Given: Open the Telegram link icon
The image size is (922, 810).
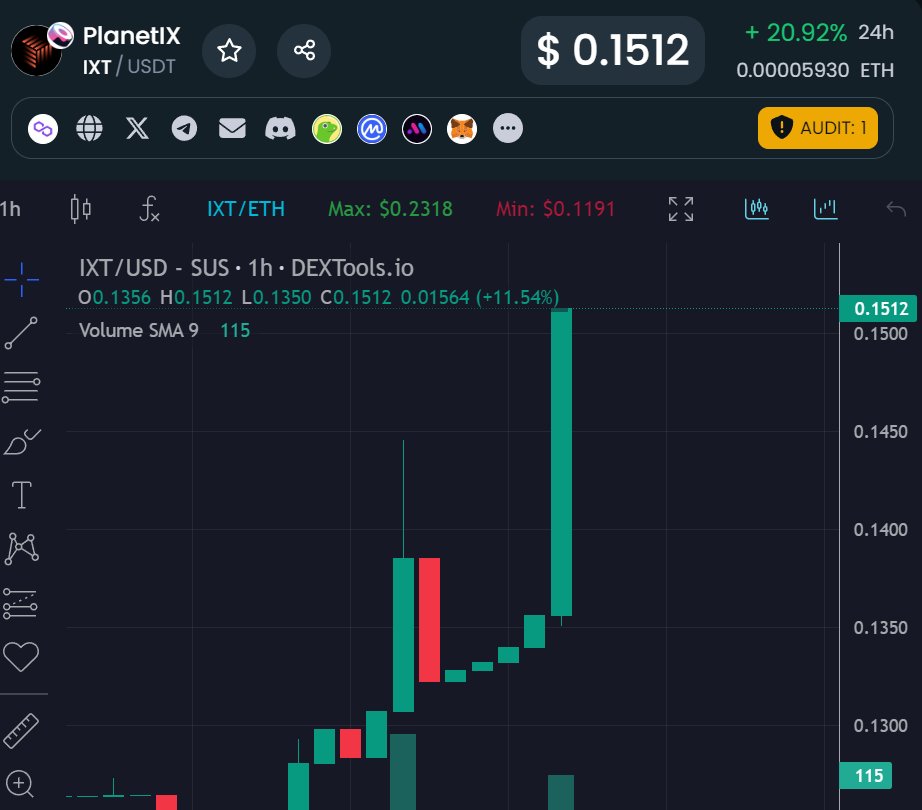Looking at the screenshot, I should [x=184, y=128].
